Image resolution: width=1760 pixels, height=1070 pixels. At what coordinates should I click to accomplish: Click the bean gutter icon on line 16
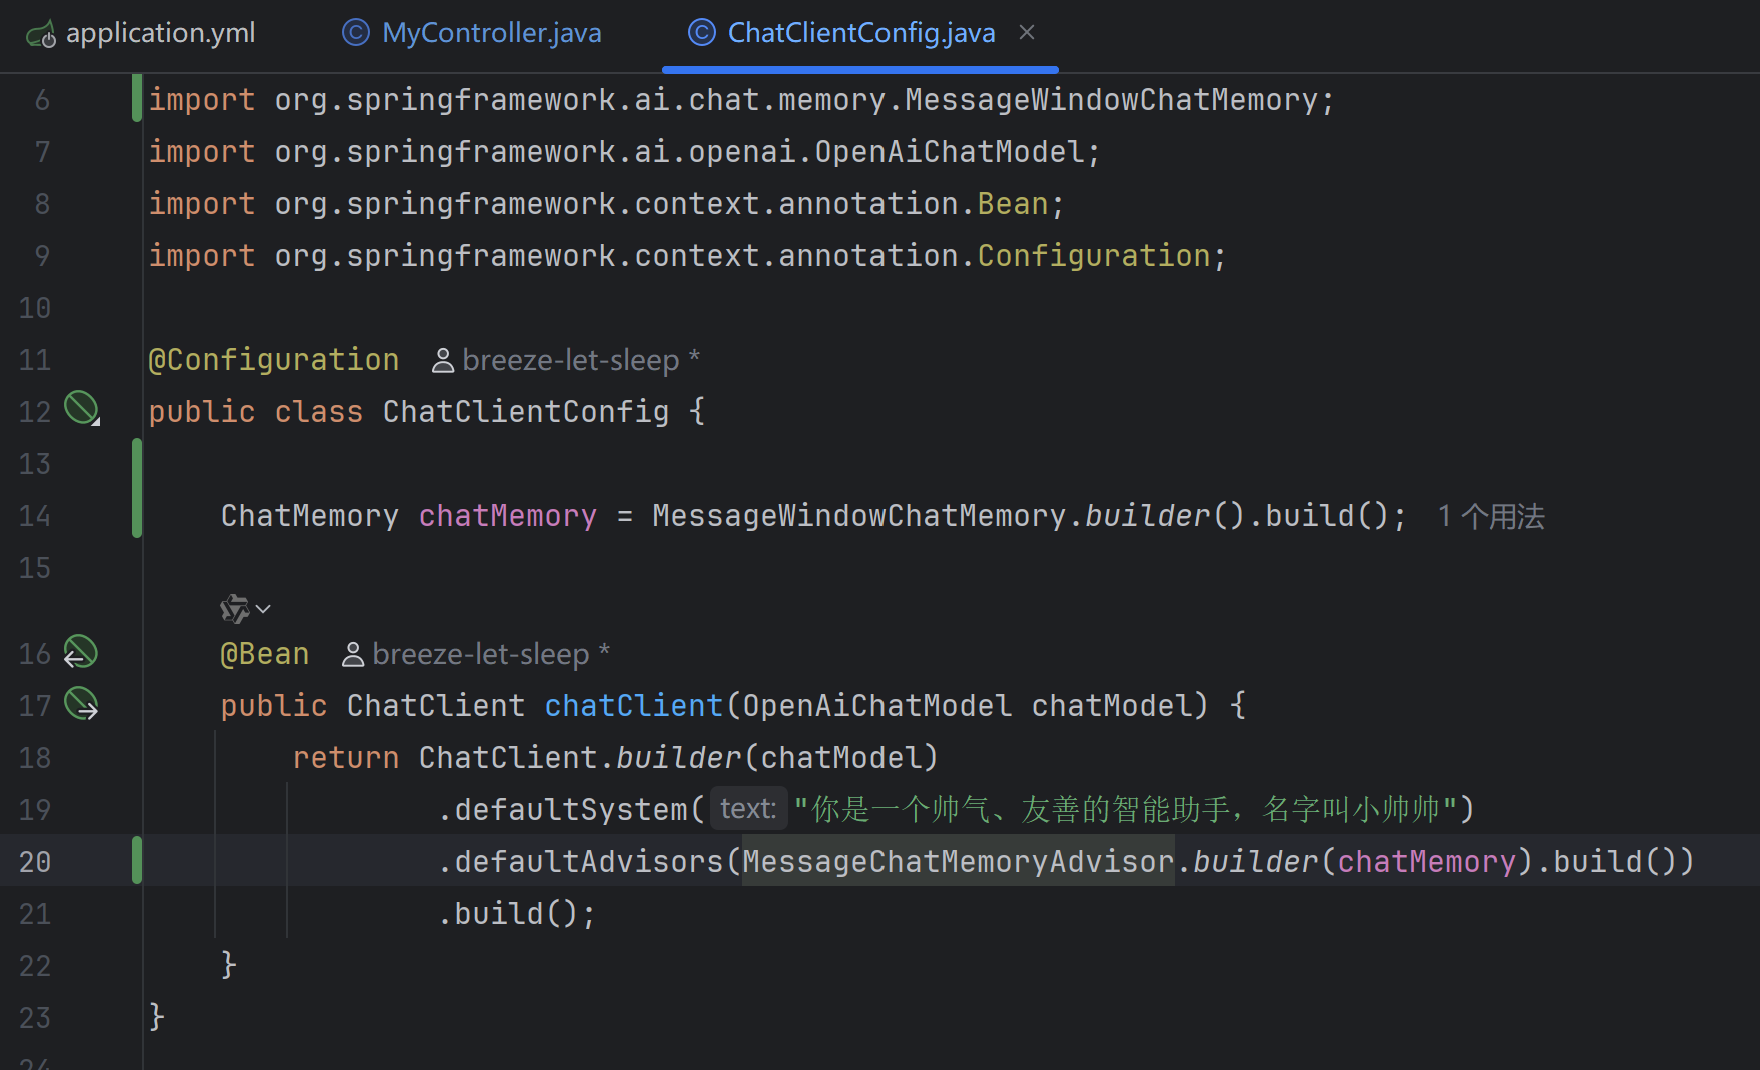(x=80, y=652)
